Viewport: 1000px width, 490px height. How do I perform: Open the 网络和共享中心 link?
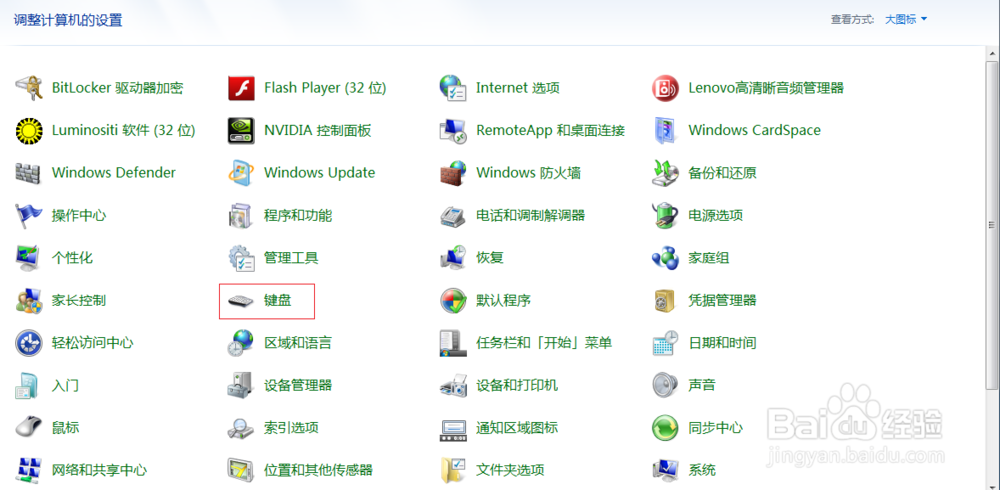[x=99, y=470]
